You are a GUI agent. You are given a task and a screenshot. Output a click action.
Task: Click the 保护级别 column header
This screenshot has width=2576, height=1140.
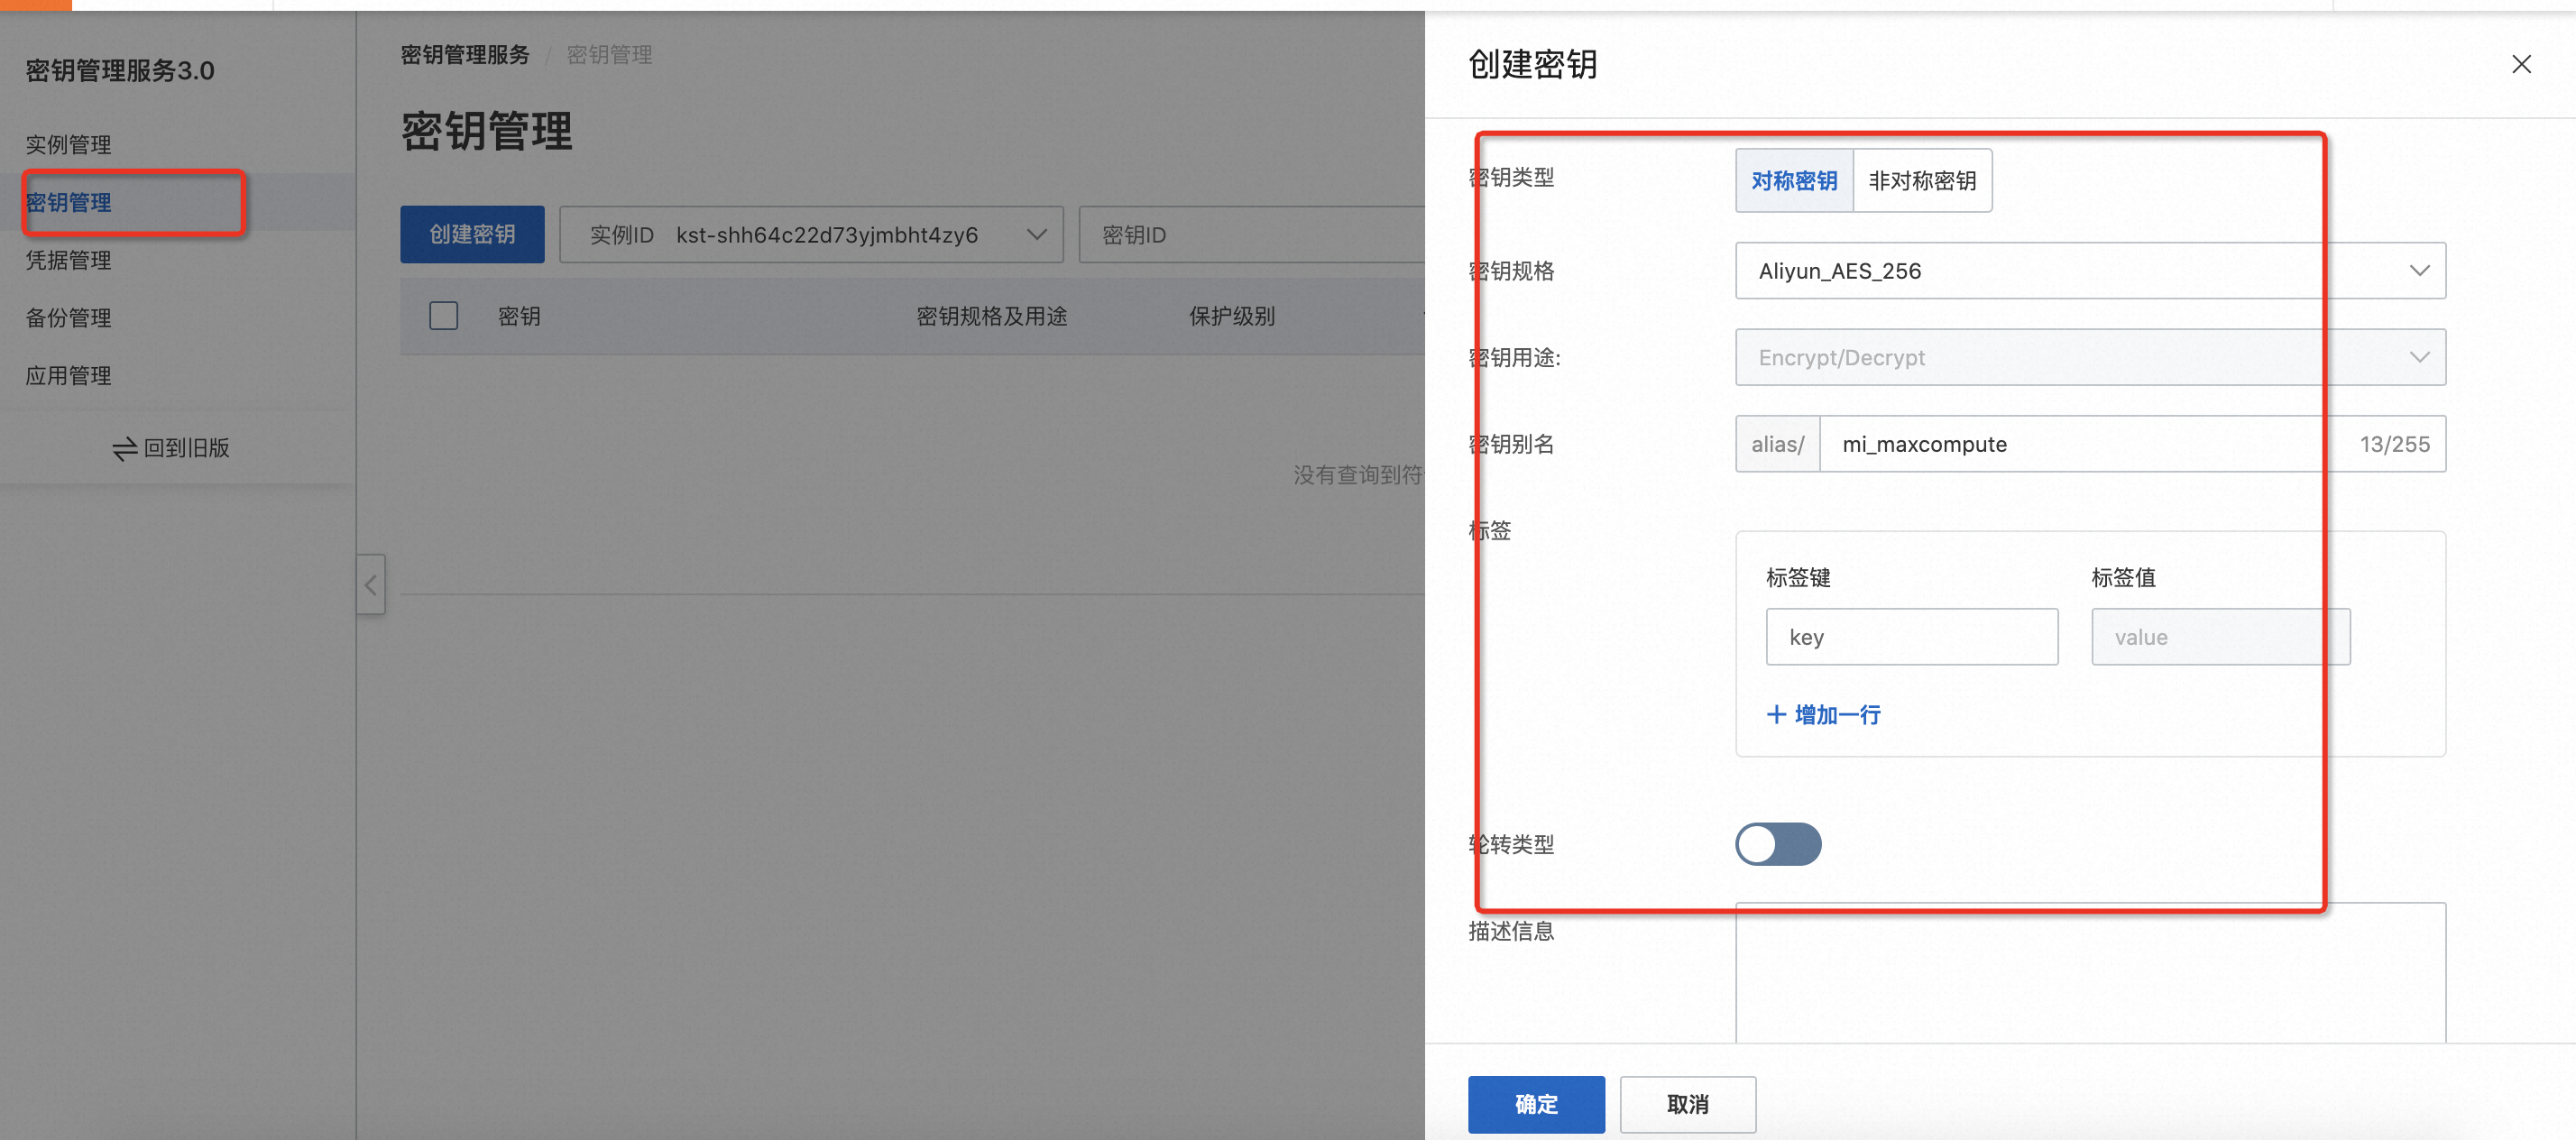[x=1232, y=317]
